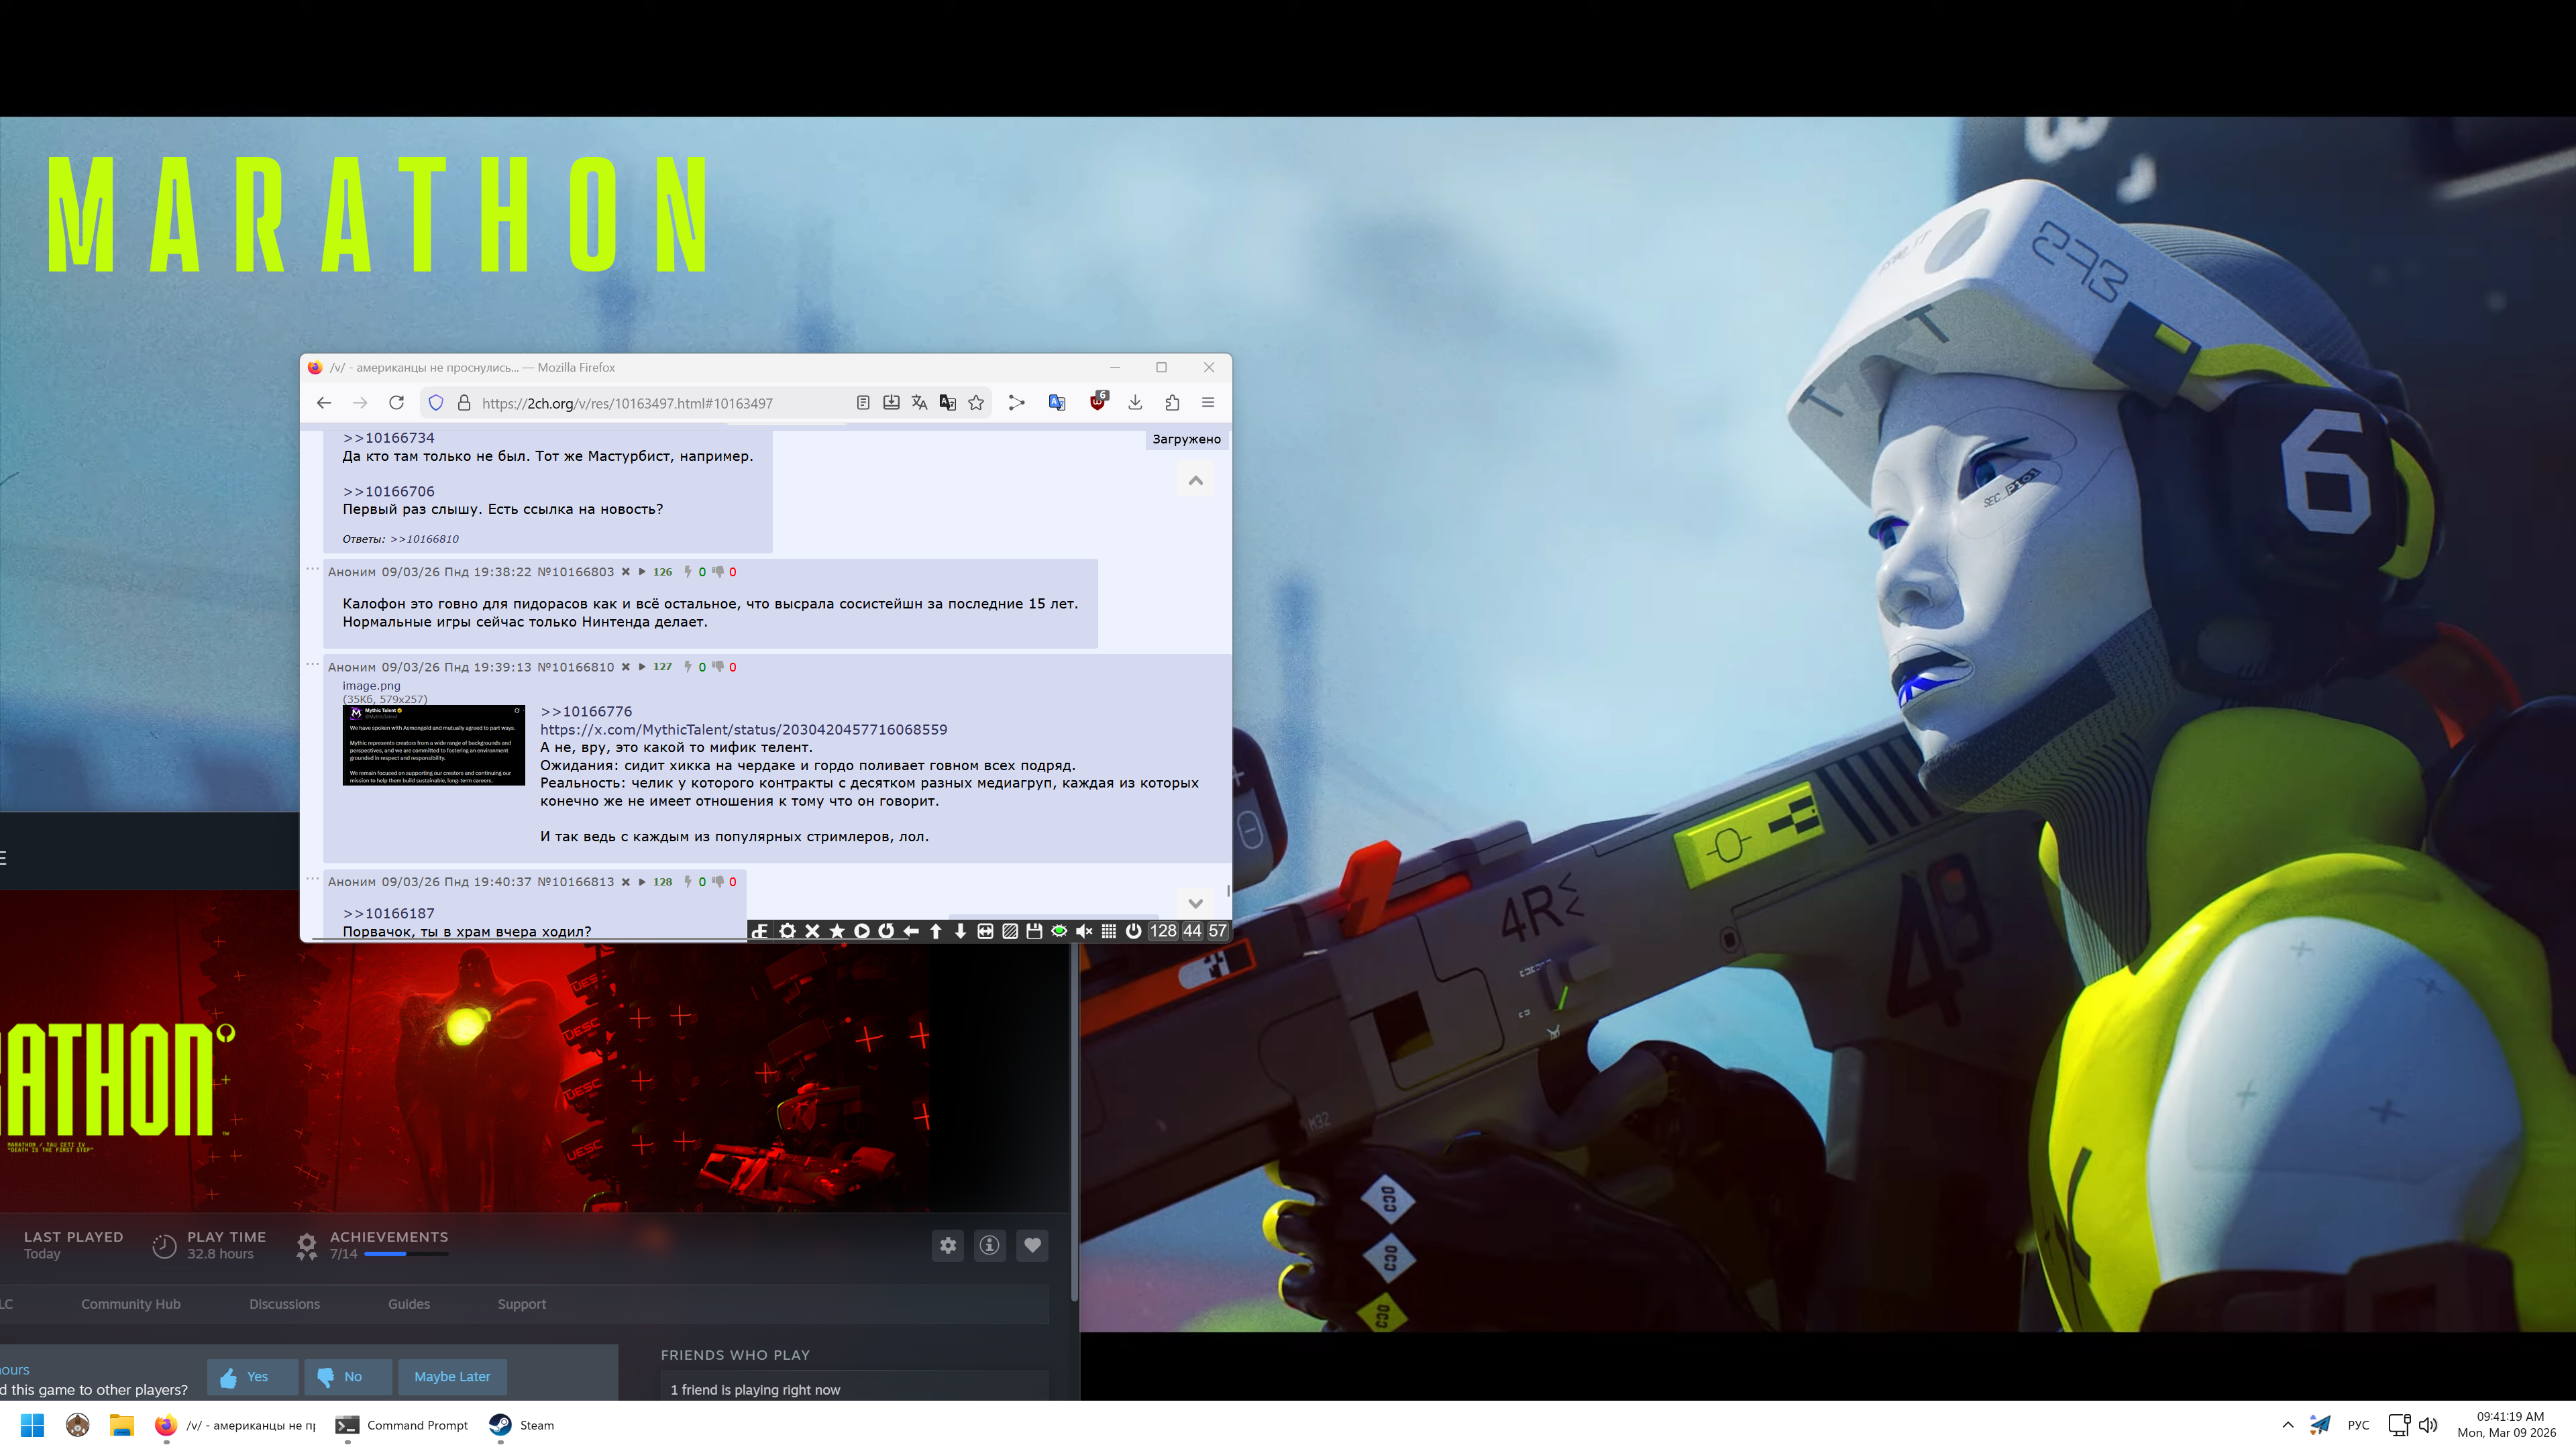Open the Discussions tab in Steam
2576x1449 pixels.
click(x=284, y=1304)
